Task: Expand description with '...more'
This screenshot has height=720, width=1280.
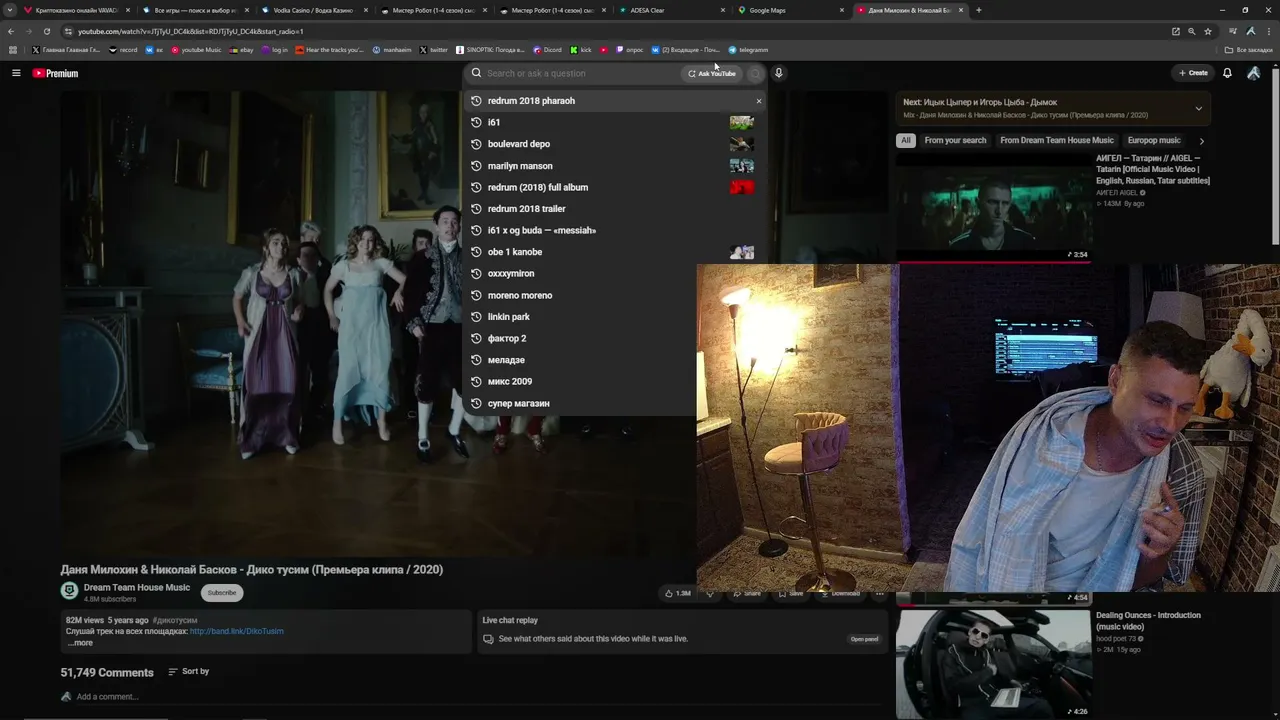Action: pos(81,643)
